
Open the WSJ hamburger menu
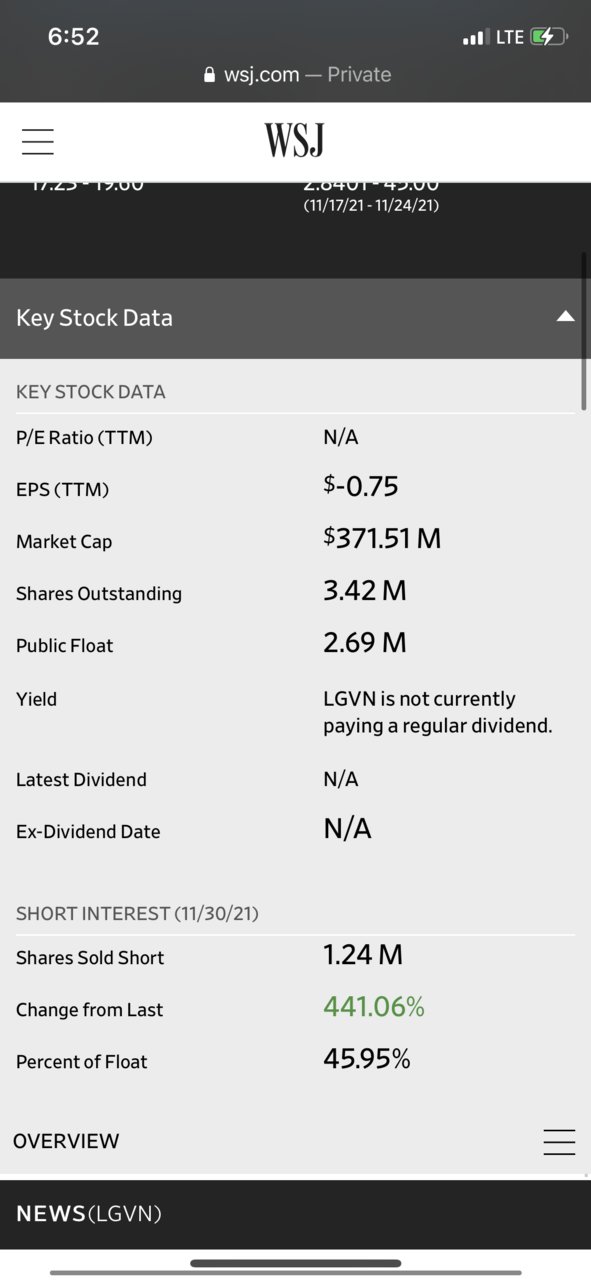38,142
